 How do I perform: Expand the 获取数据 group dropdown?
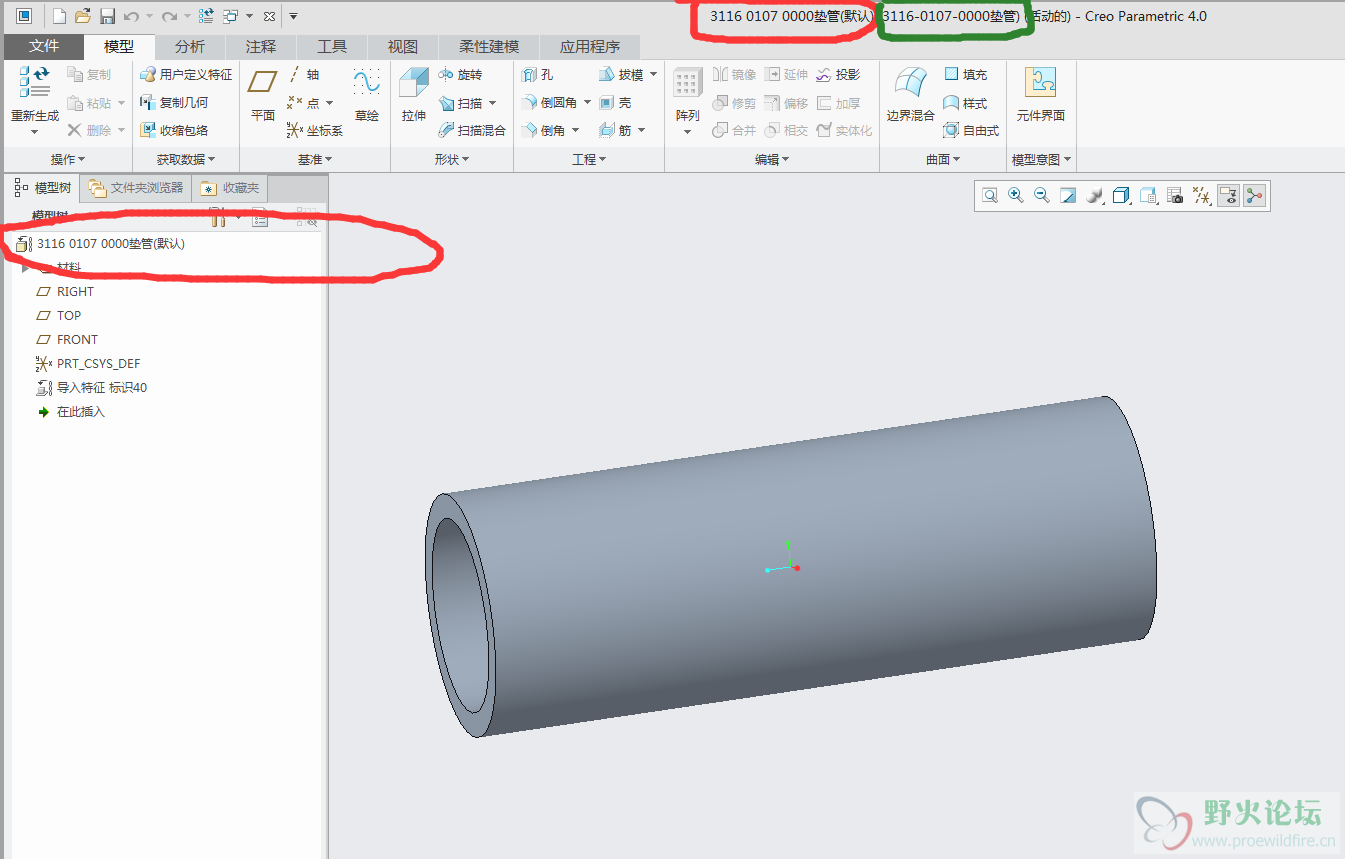[x=186, y=159]
